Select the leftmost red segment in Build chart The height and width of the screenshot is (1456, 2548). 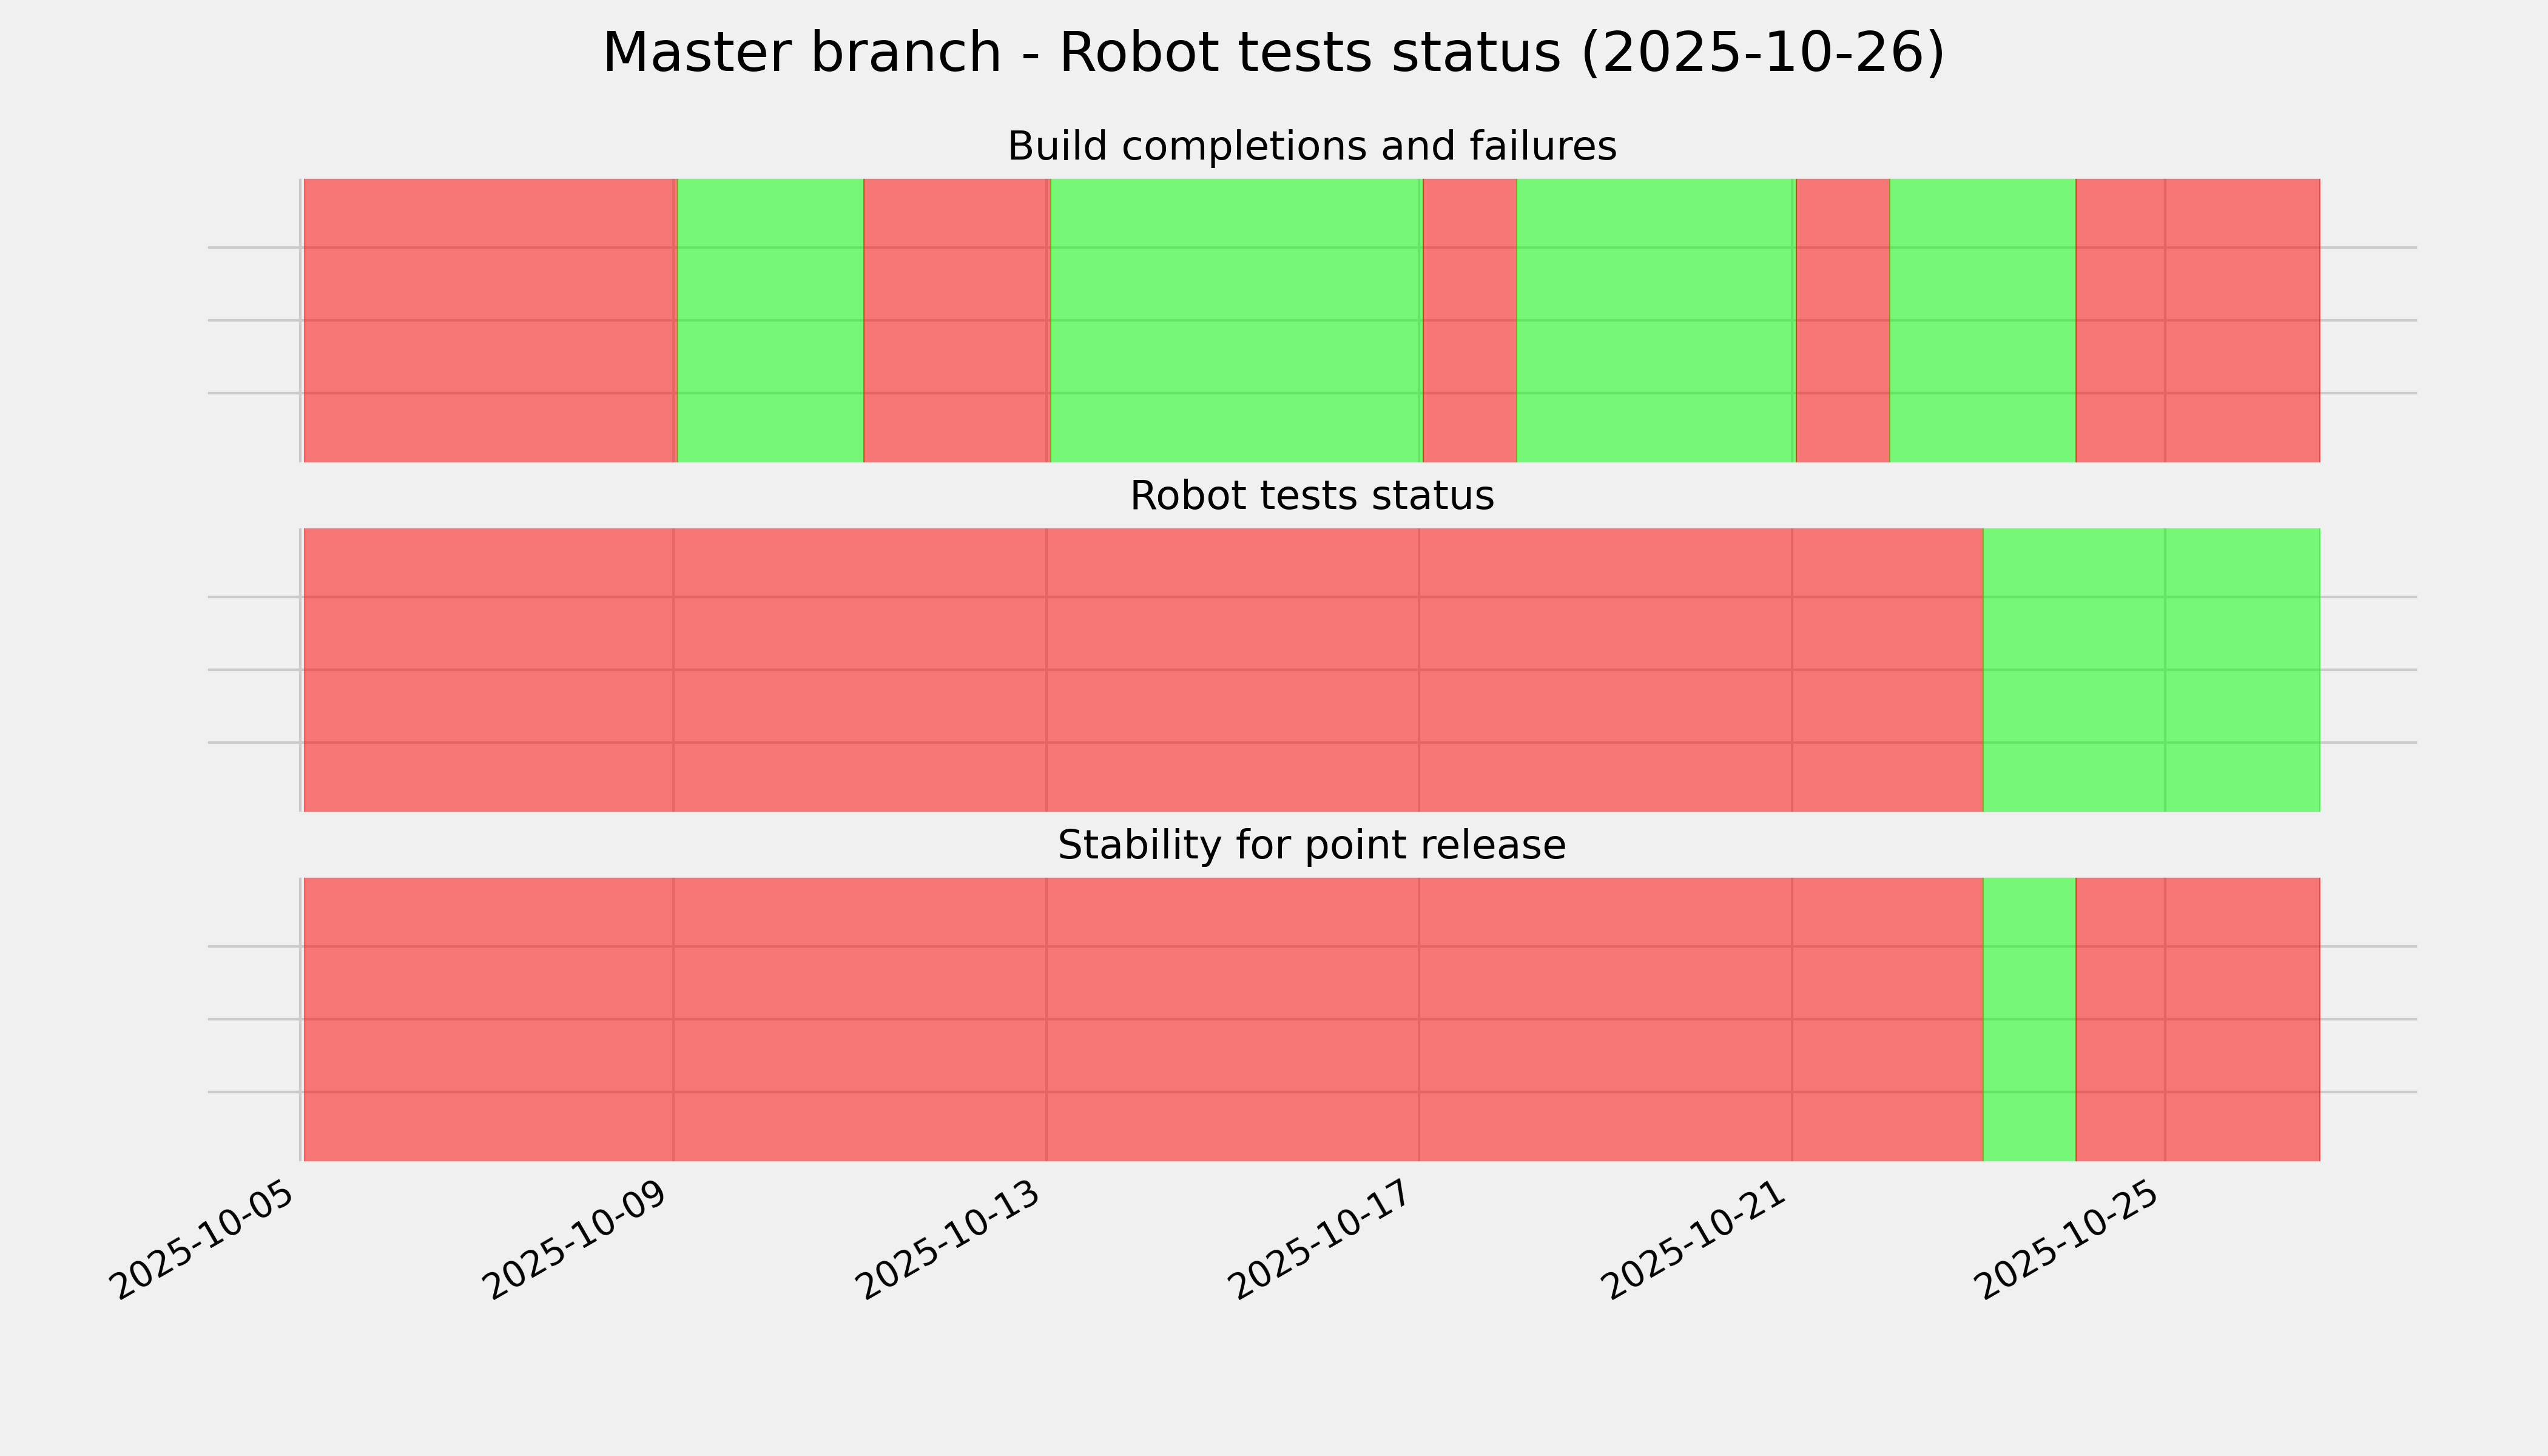click(x=490, y=320)
